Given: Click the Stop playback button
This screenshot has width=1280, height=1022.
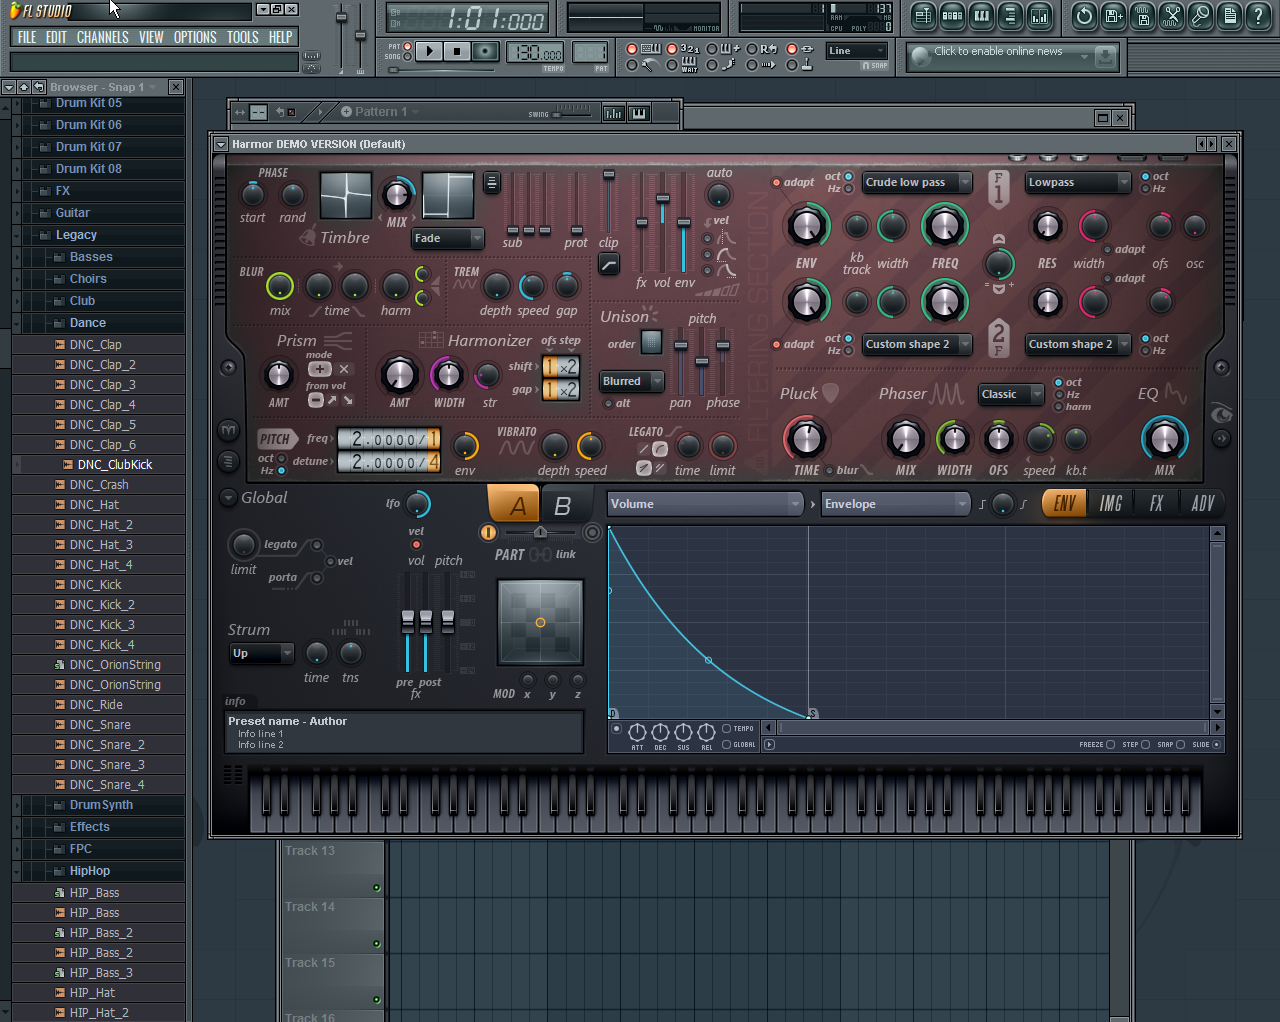Looking at the screenshot, I should click(457, 51).
